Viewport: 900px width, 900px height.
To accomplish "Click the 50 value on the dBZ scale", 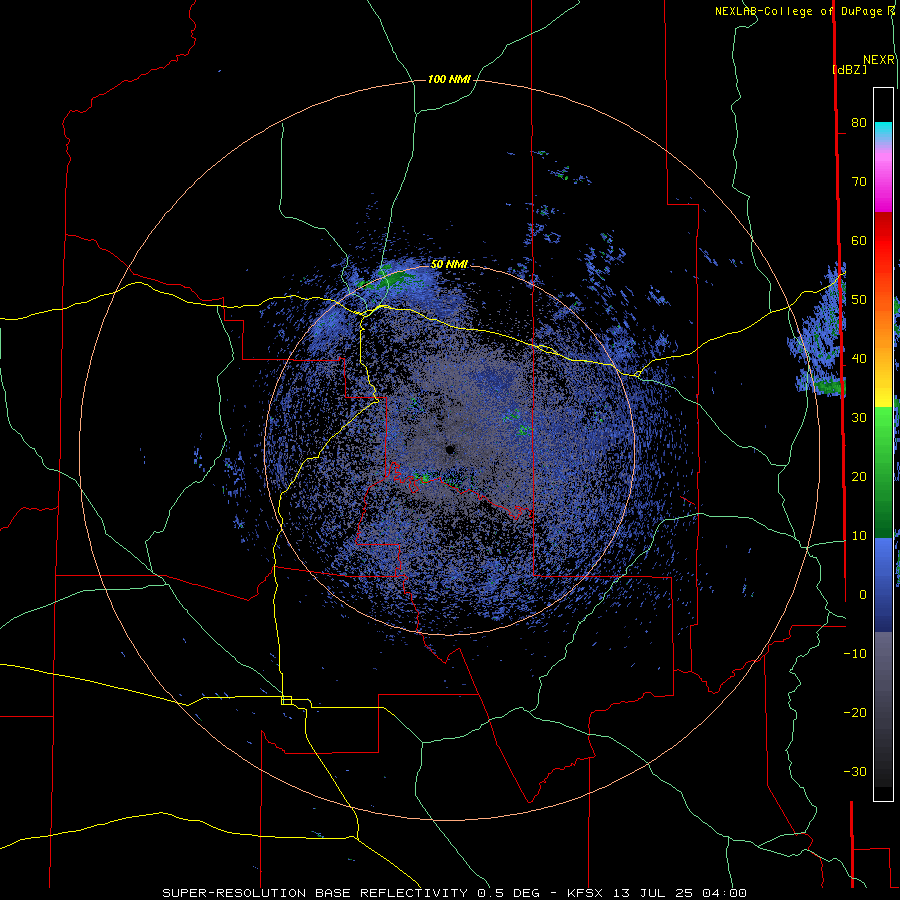I will coord(859,300).
